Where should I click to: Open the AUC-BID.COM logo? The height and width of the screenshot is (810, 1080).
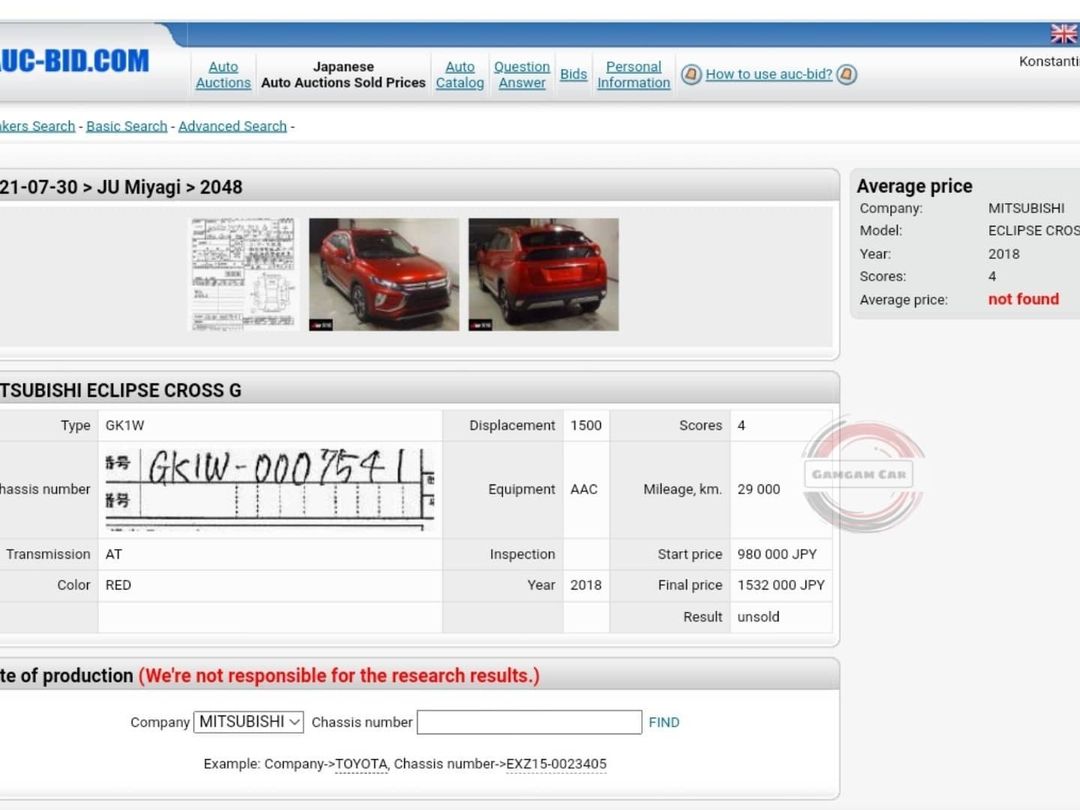(x=74, y=61)
